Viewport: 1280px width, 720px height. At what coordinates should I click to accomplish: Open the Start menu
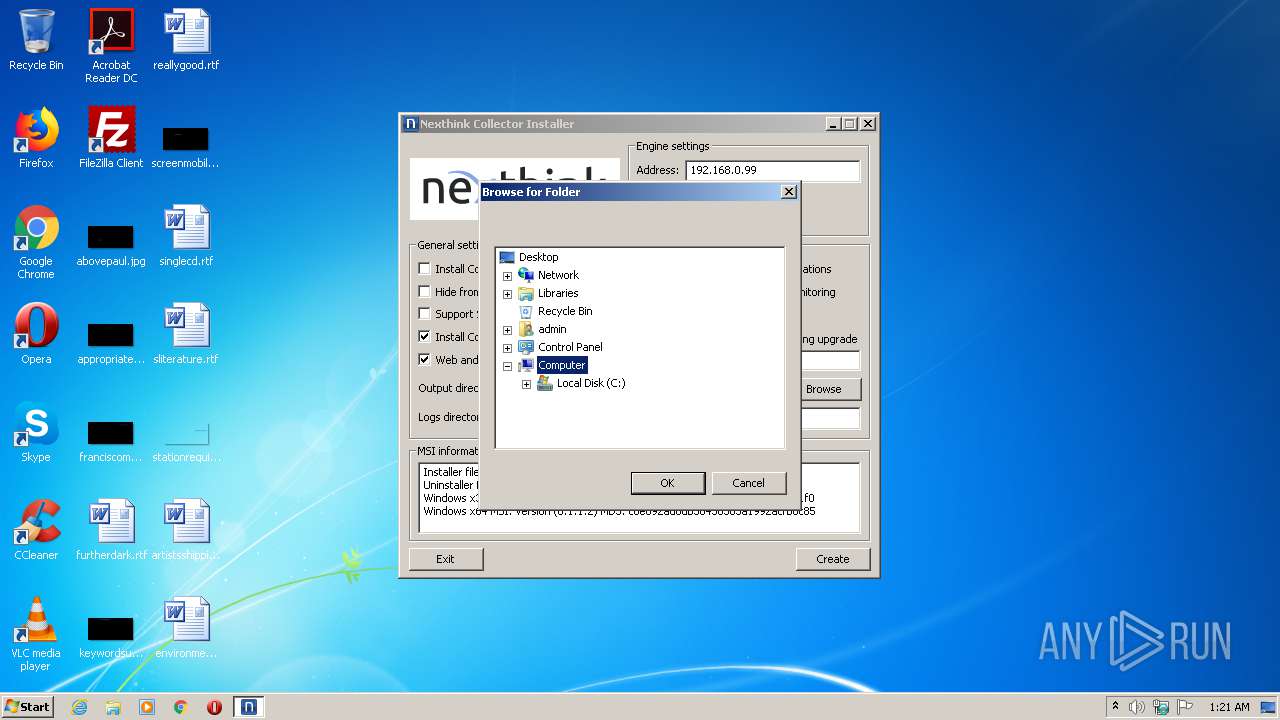click(x=27, y=707)
